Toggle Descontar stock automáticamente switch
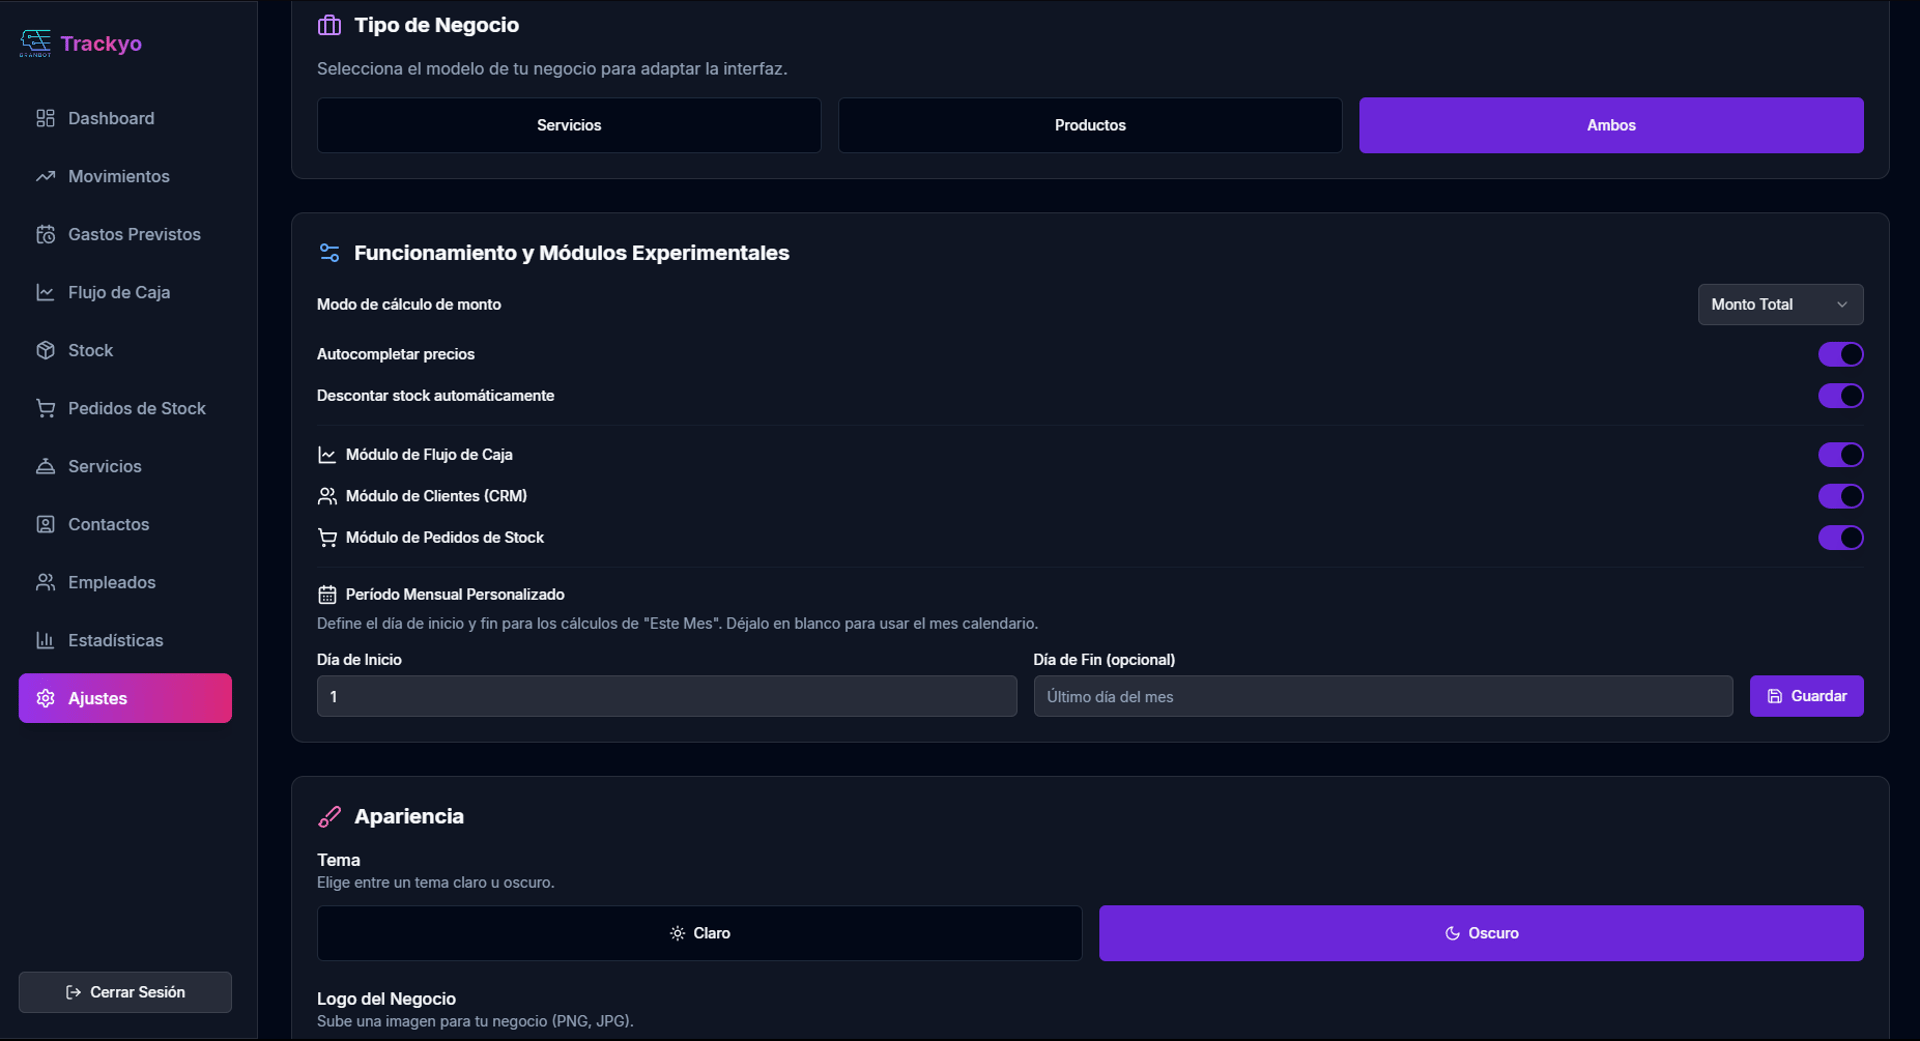Viewport: 1920px width, 1041px height. [x=1840, y=396]
